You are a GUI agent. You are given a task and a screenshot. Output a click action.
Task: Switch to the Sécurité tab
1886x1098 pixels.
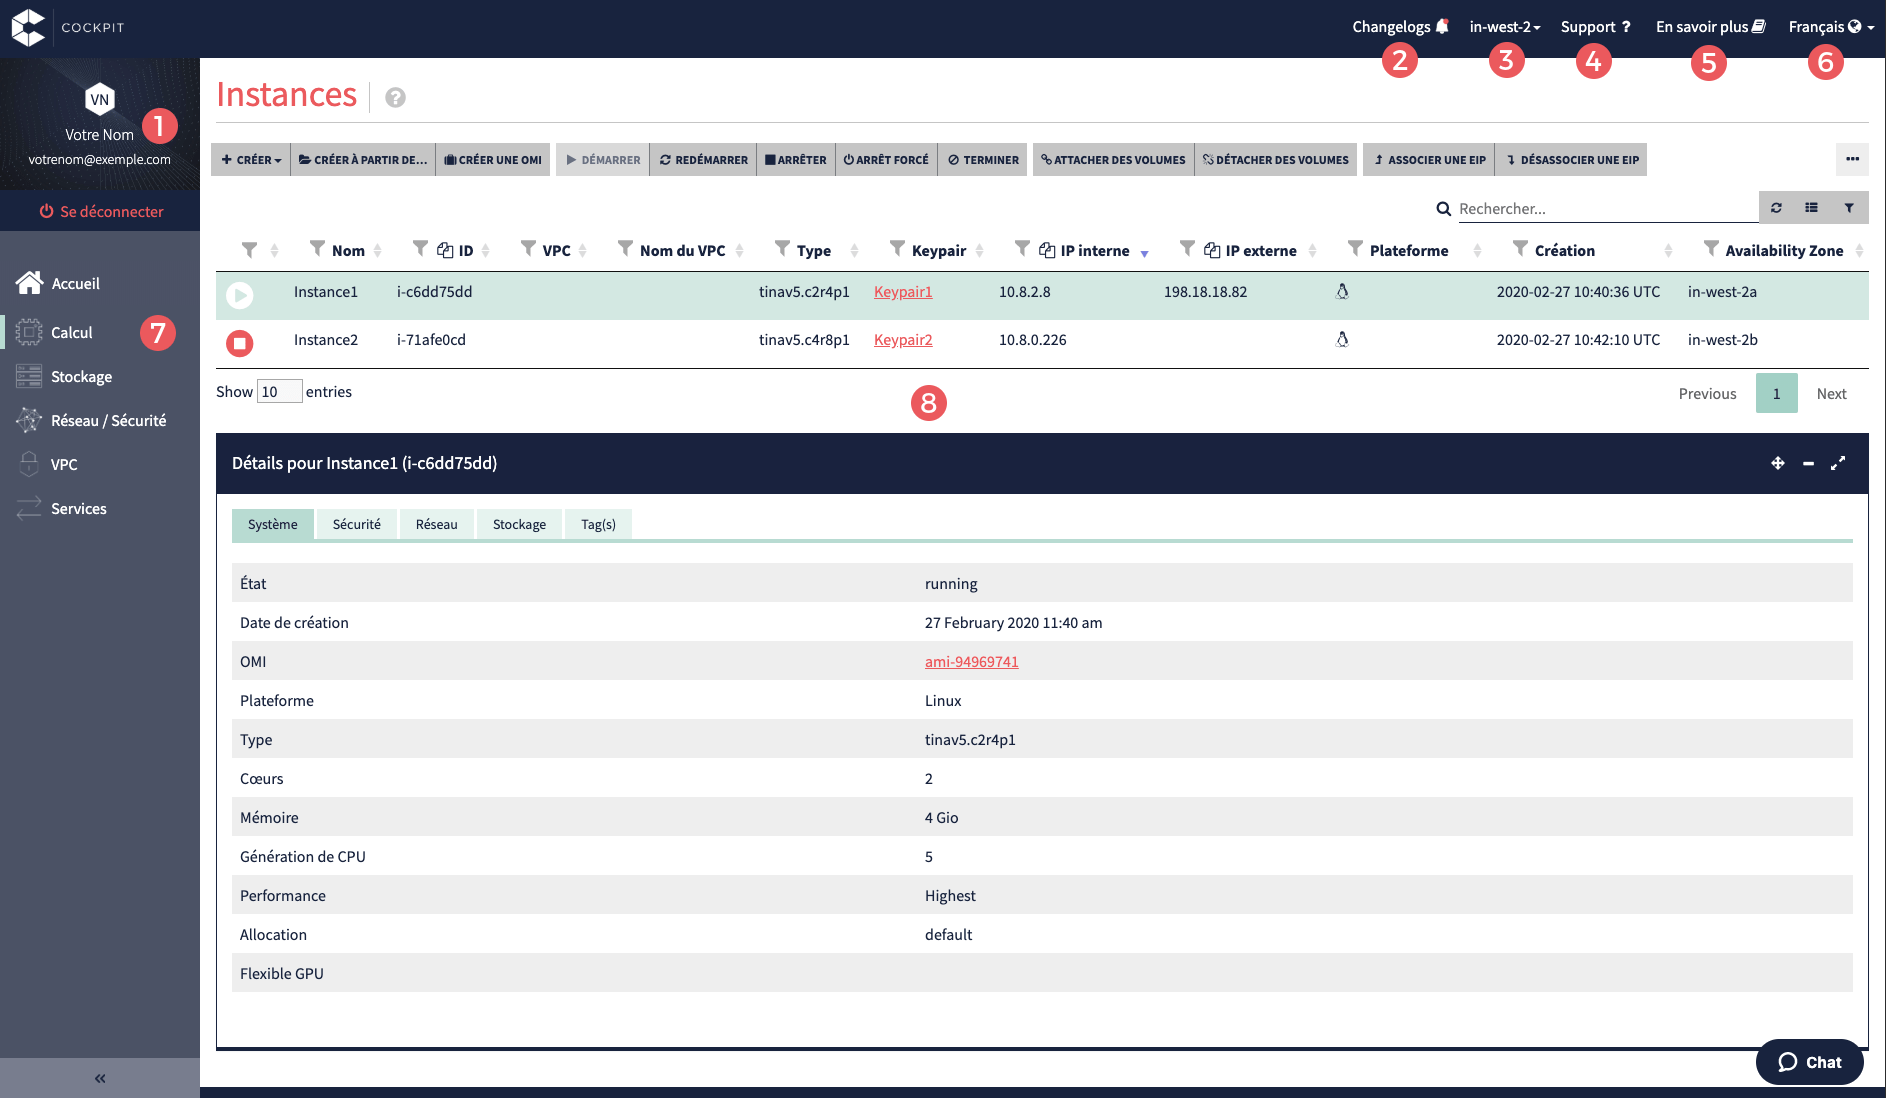tap(356, 524)
